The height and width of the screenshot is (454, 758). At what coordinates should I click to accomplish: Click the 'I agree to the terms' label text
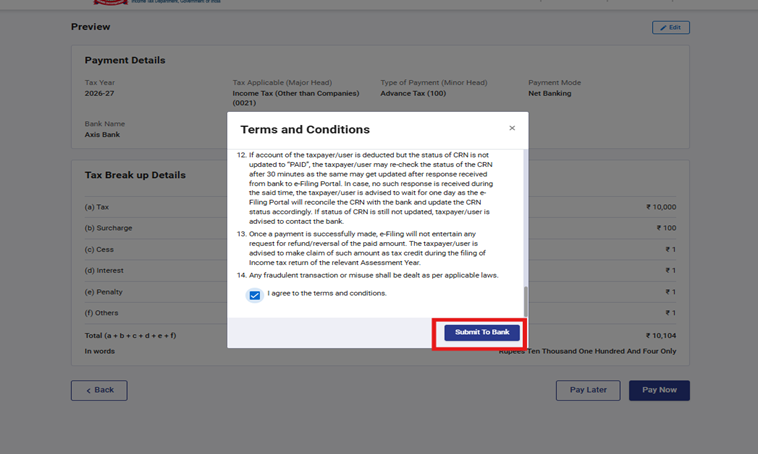click(x=327, y=294)
